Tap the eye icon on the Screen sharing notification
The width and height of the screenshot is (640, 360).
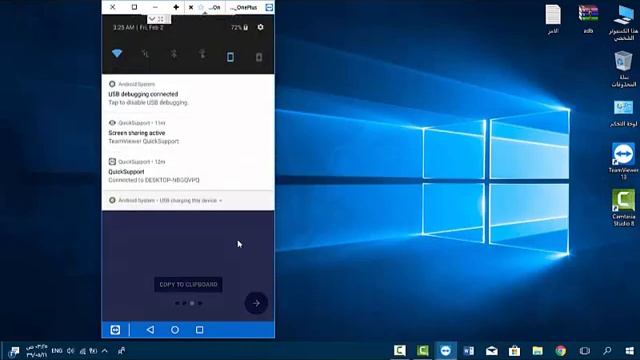click(112, 122)
